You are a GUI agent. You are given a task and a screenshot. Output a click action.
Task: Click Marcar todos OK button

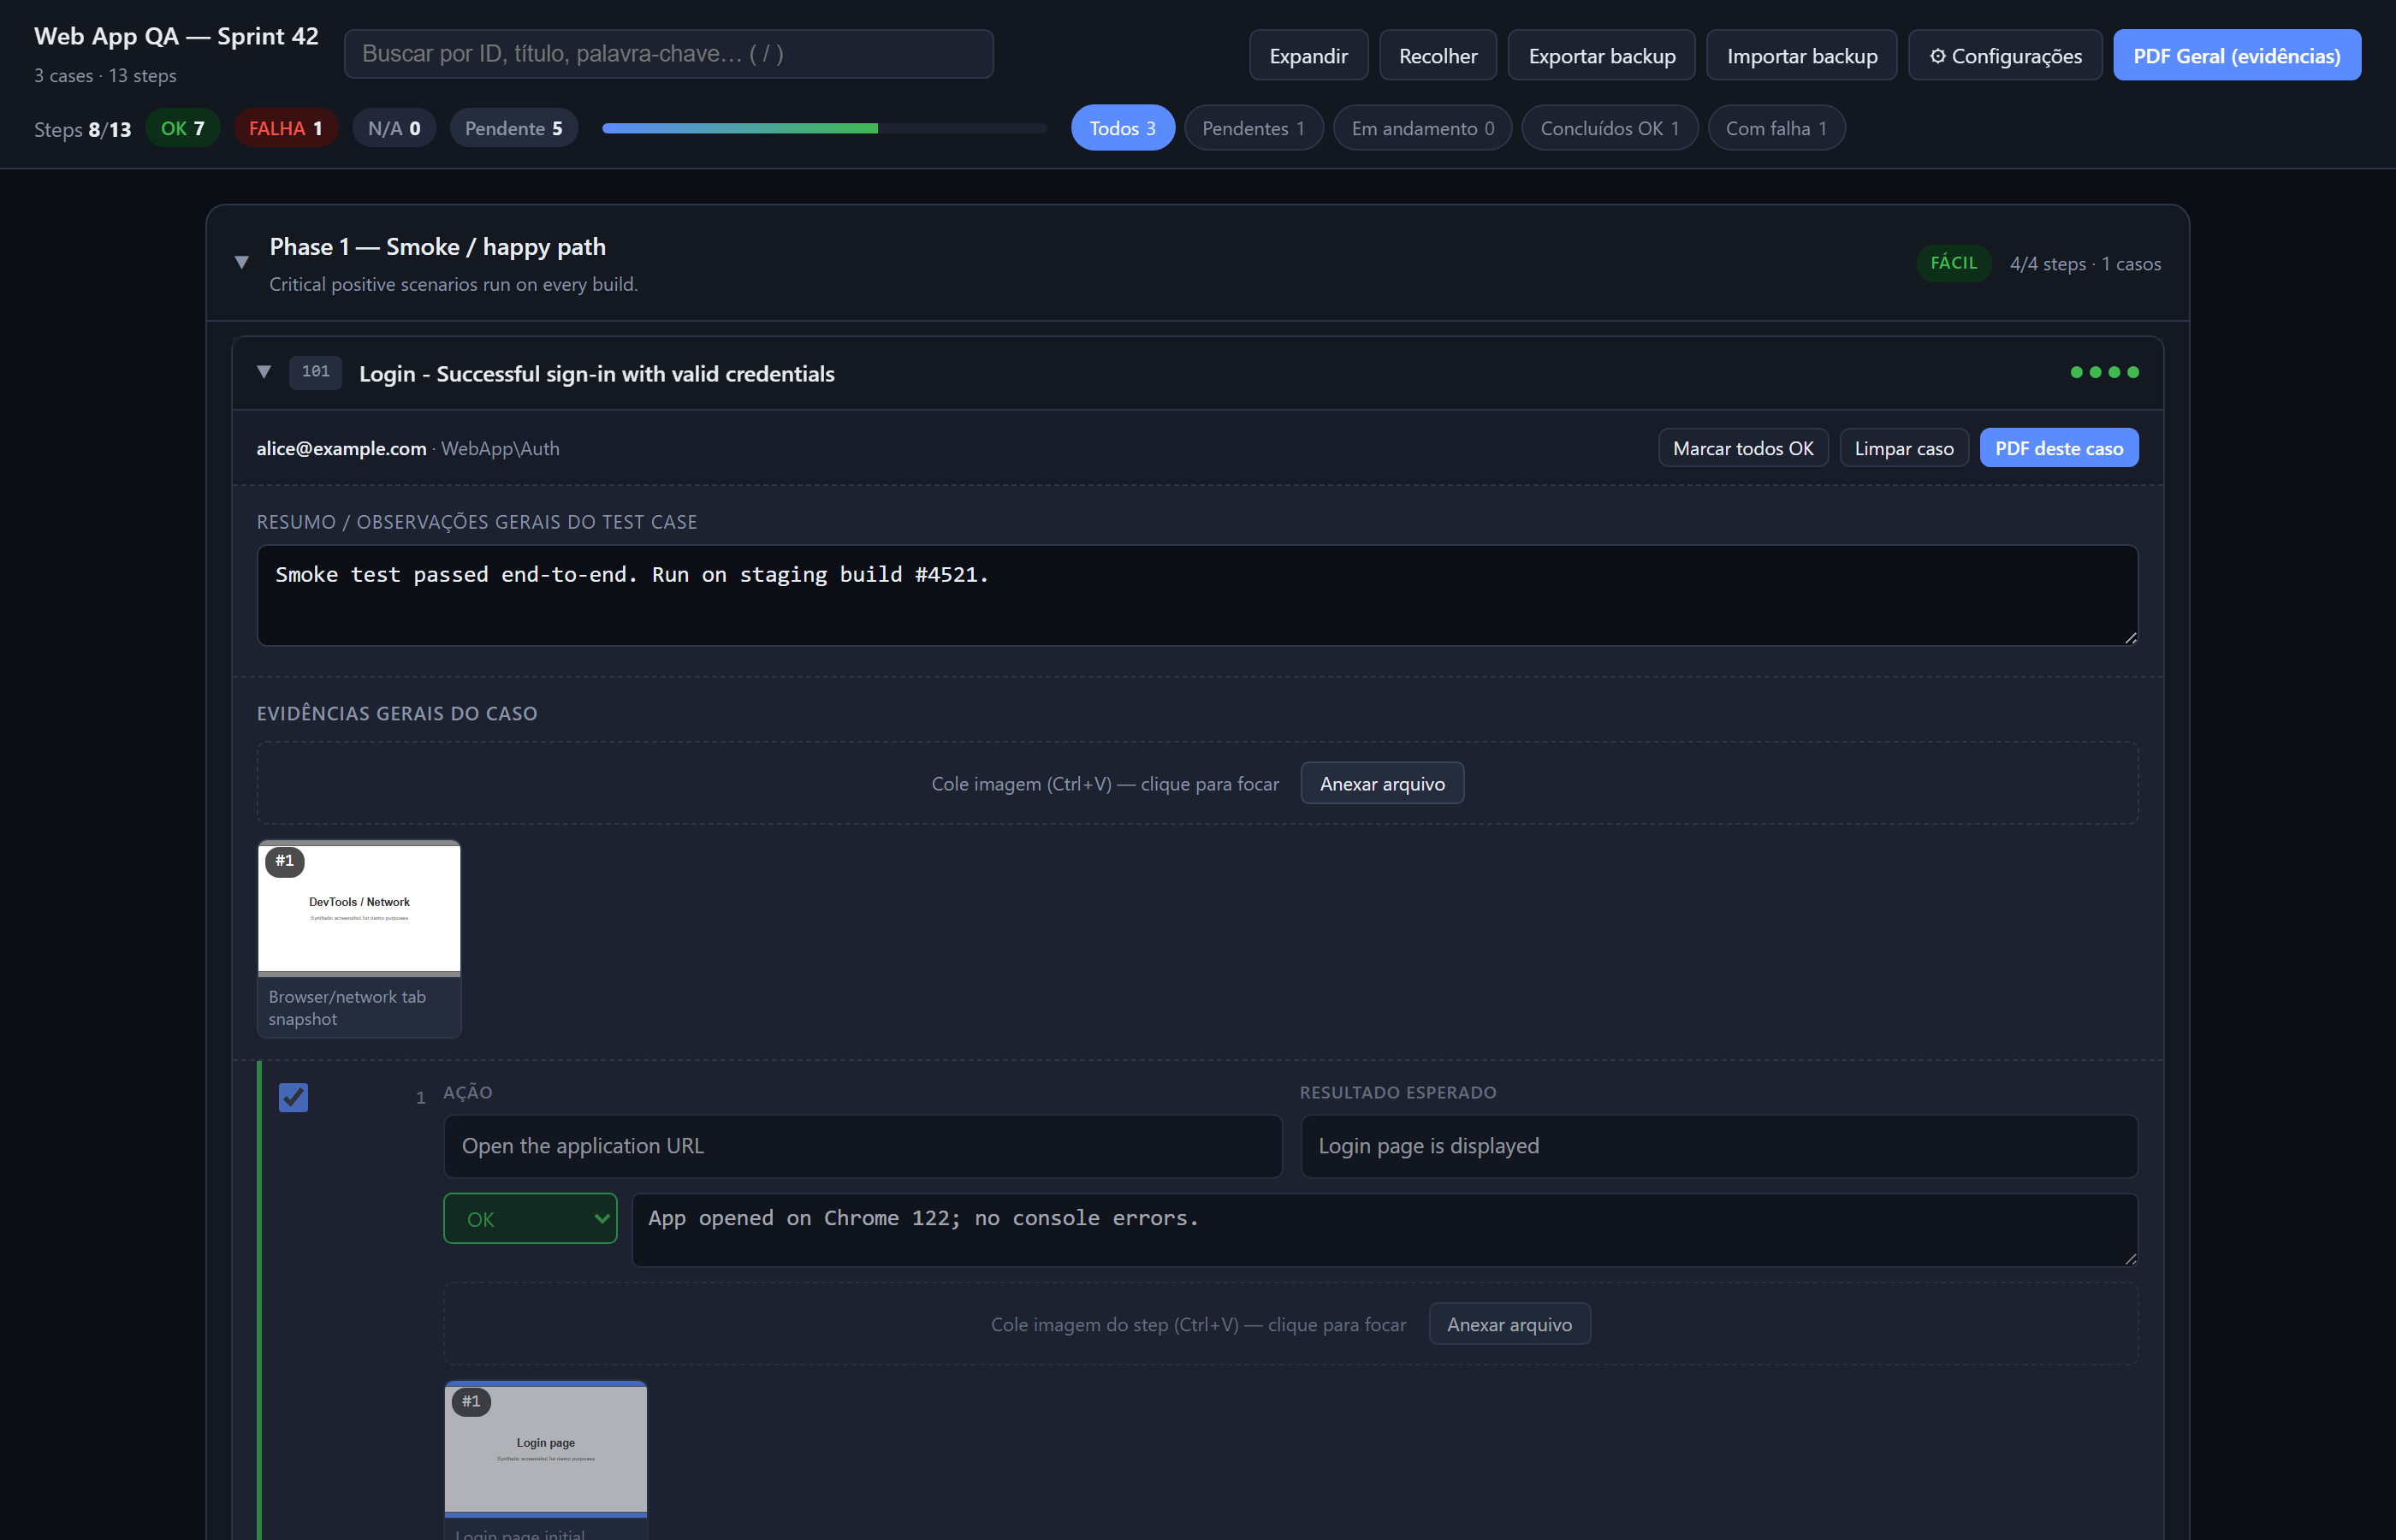pos(1742,448)
